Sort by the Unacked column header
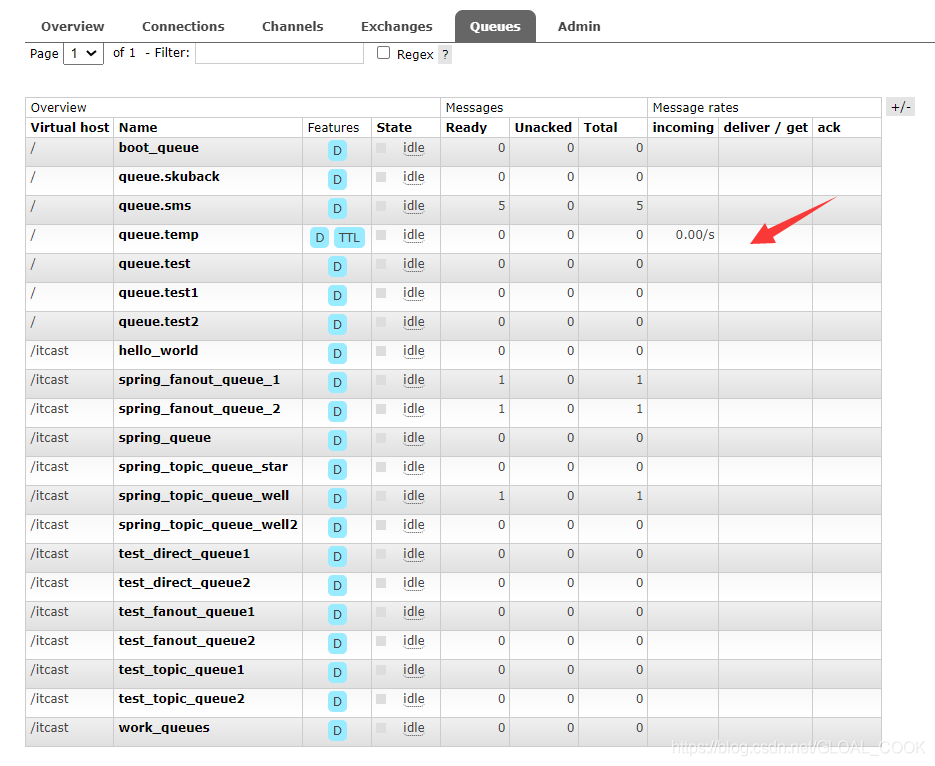The image size is (935, 766). tap(543, 128)
